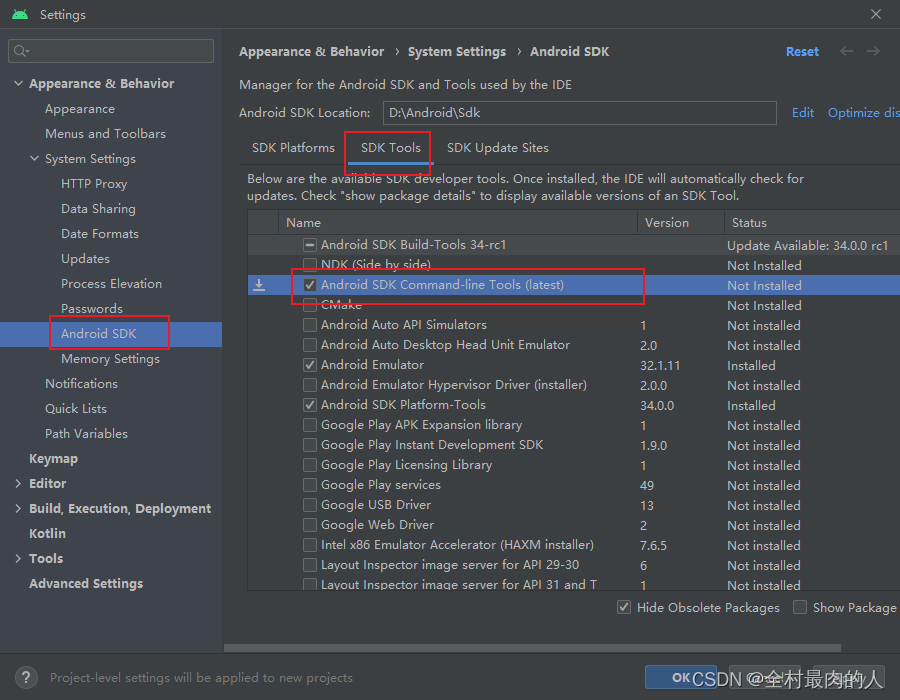The image size is (900, 700).
Task: Open Advanced Settings page
Action: pyautogui.click(x=86, y=584)
